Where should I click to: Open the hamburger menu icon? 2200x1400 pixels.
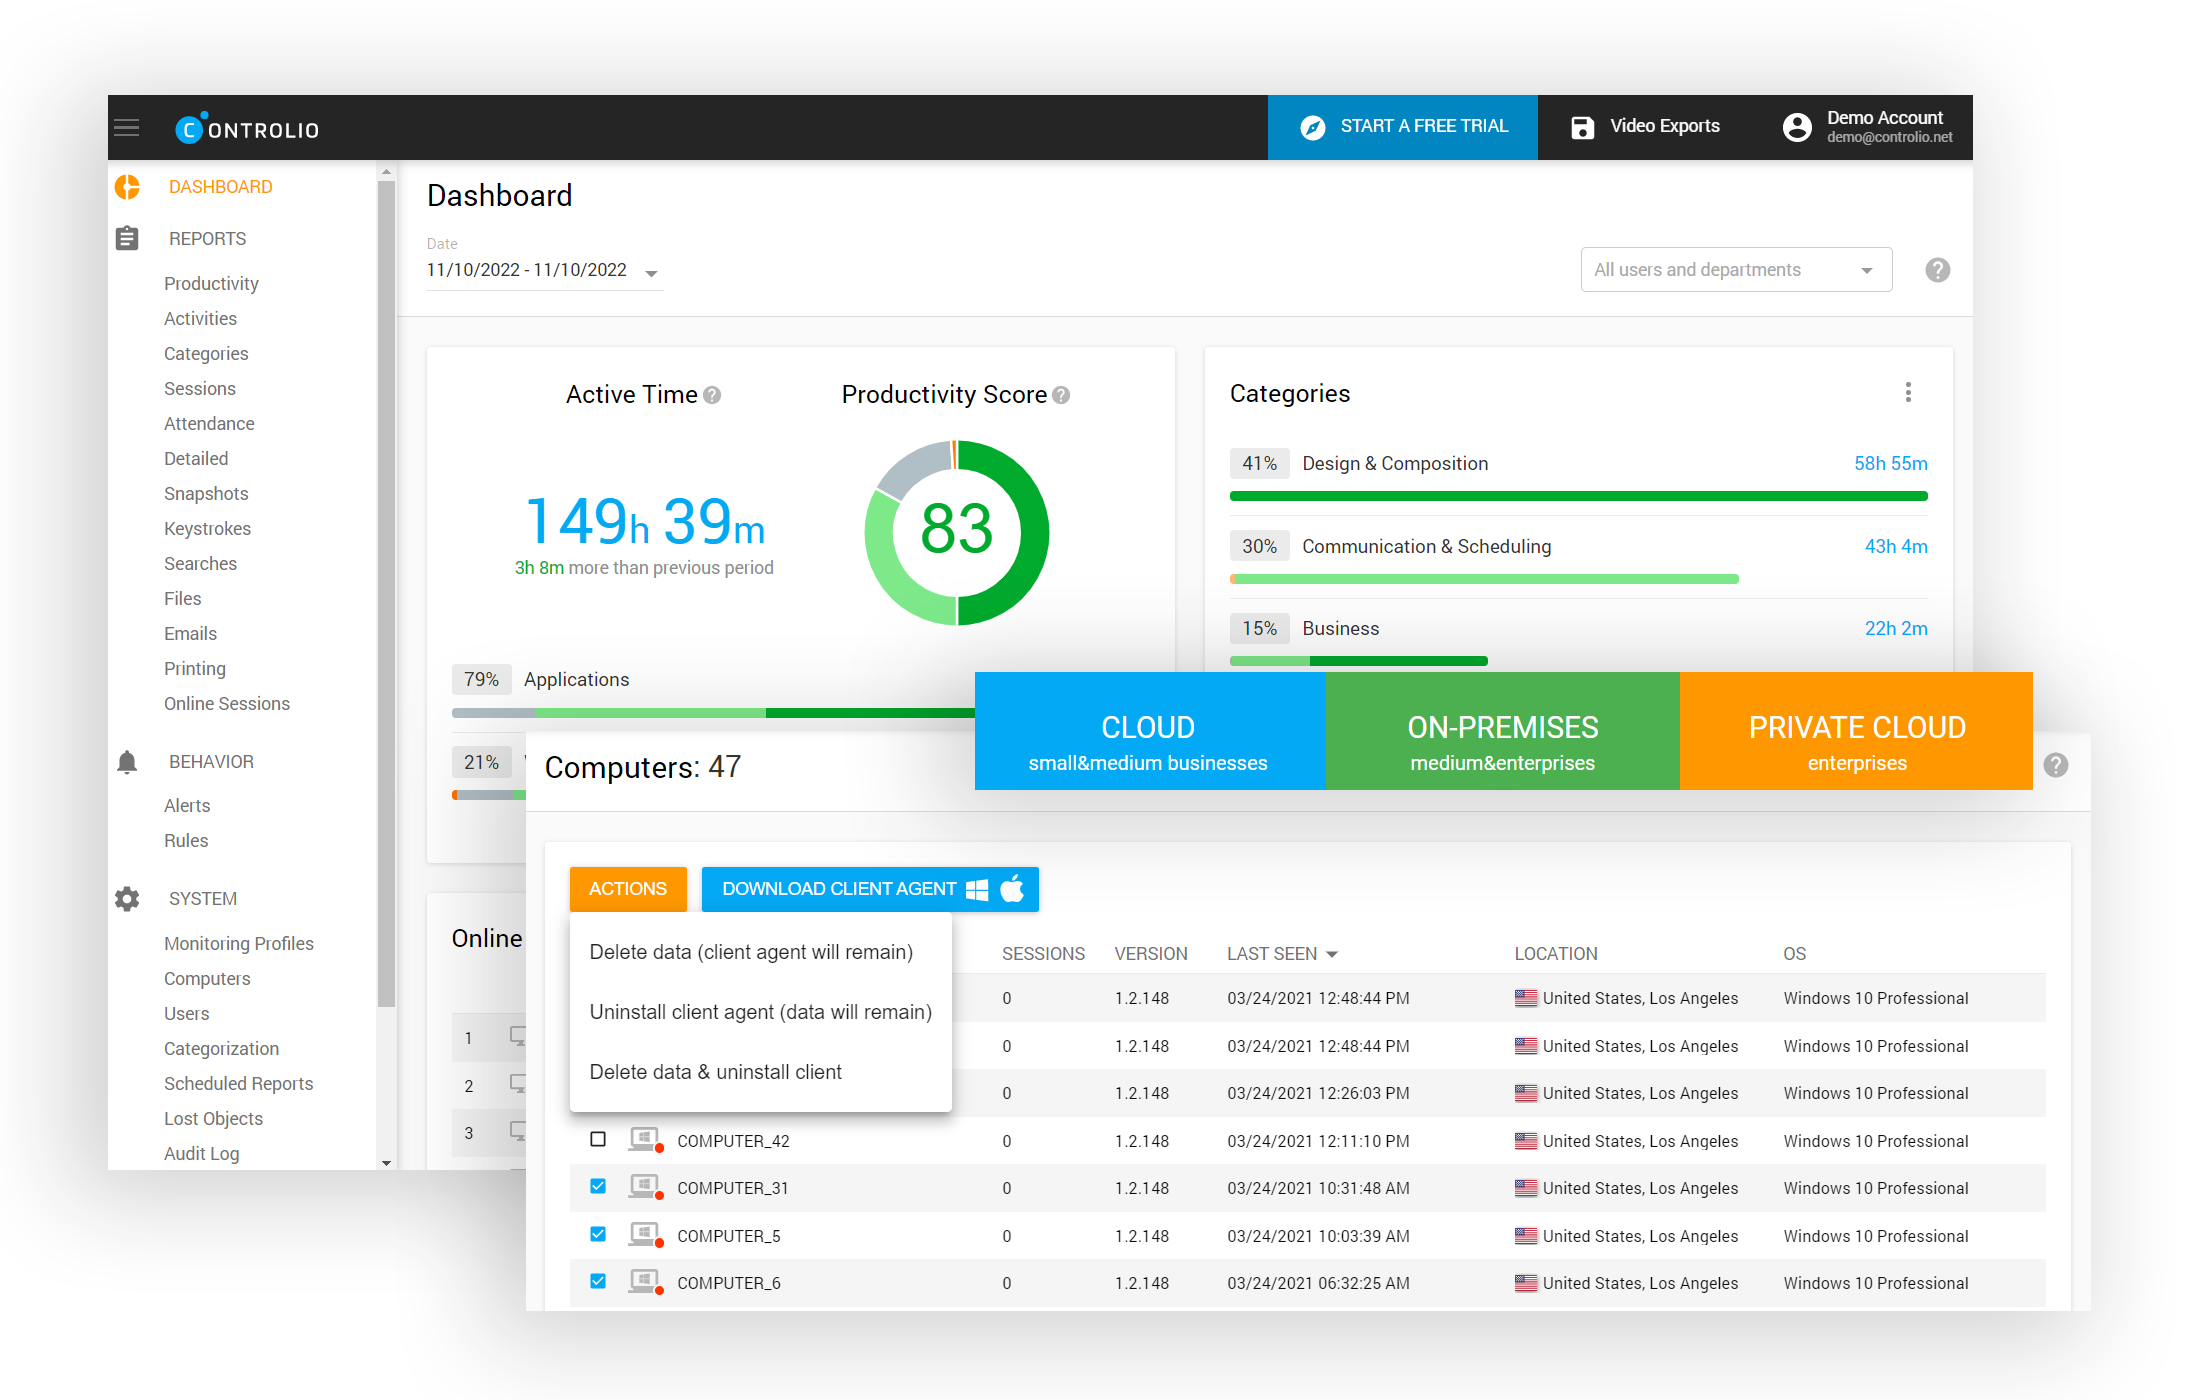[126, 127]
